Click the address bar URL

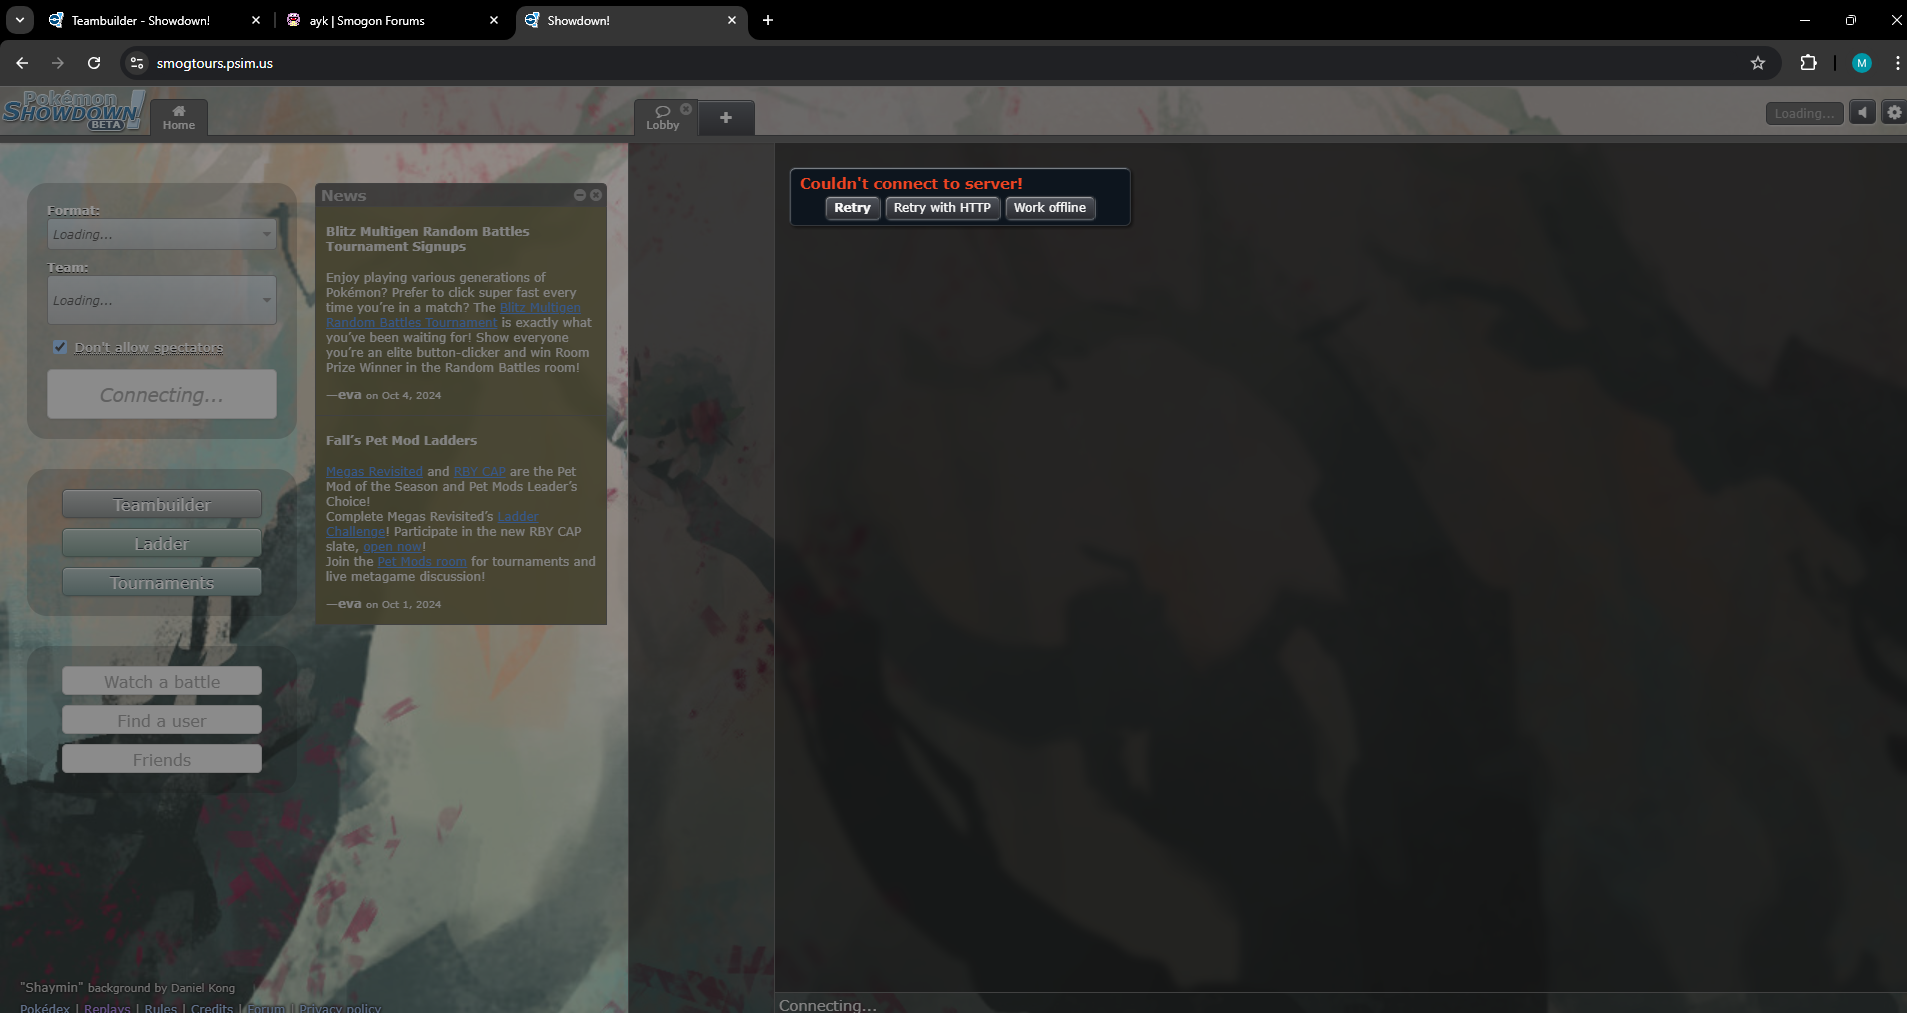[x=215, y=63]
